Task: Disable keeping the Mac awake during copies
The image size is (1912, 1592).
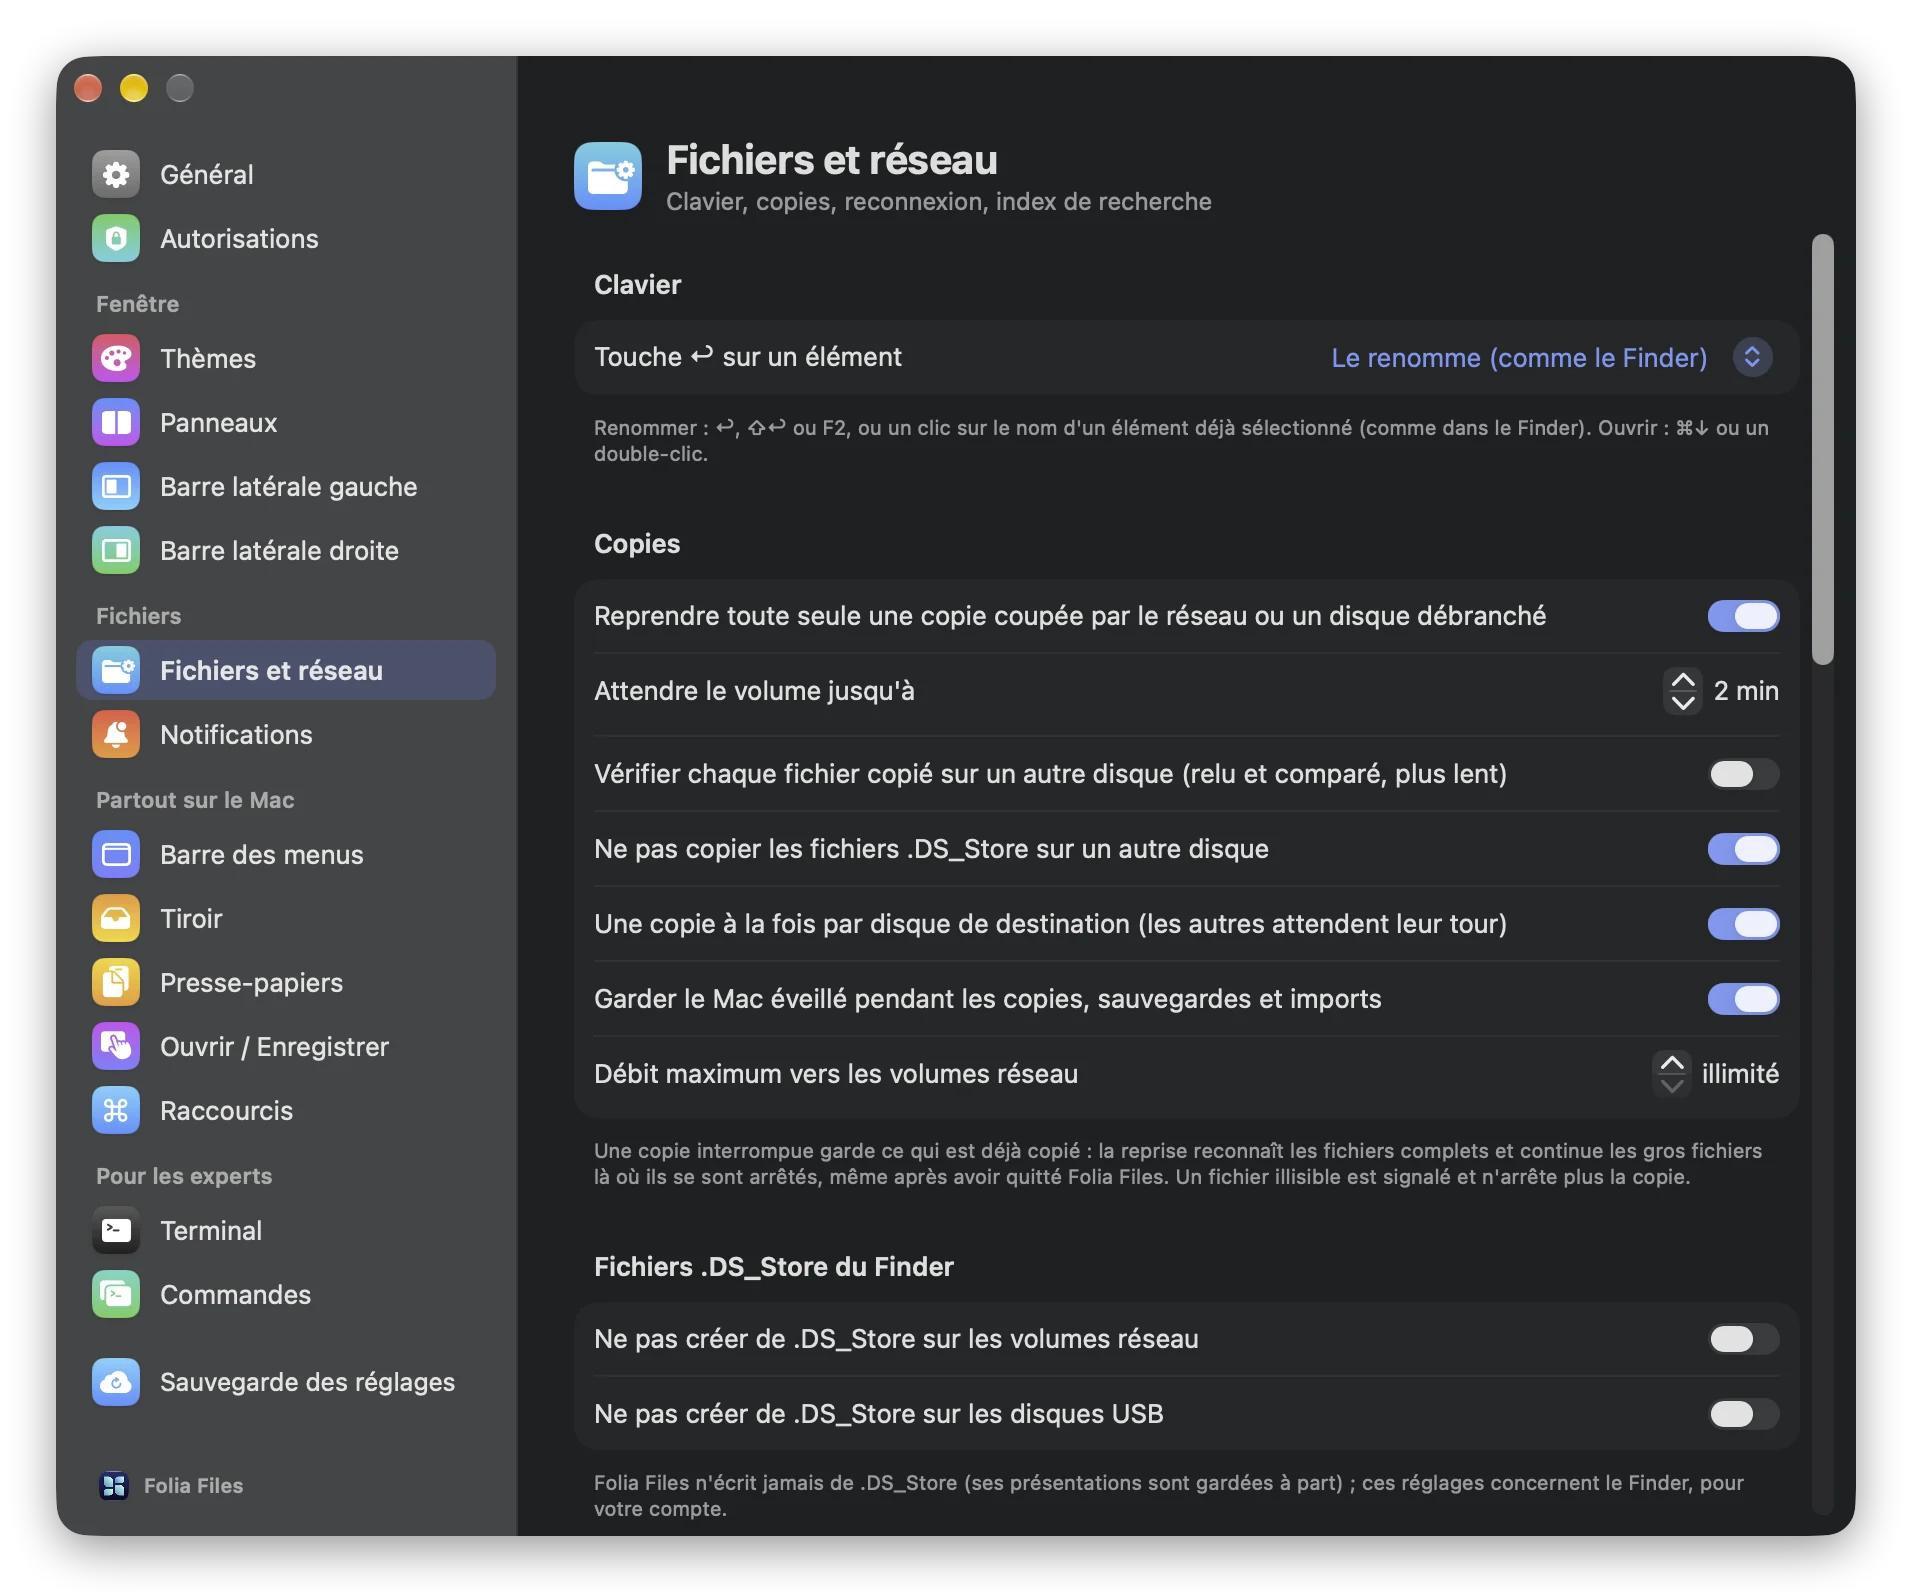Action: tap(1743, 999)
